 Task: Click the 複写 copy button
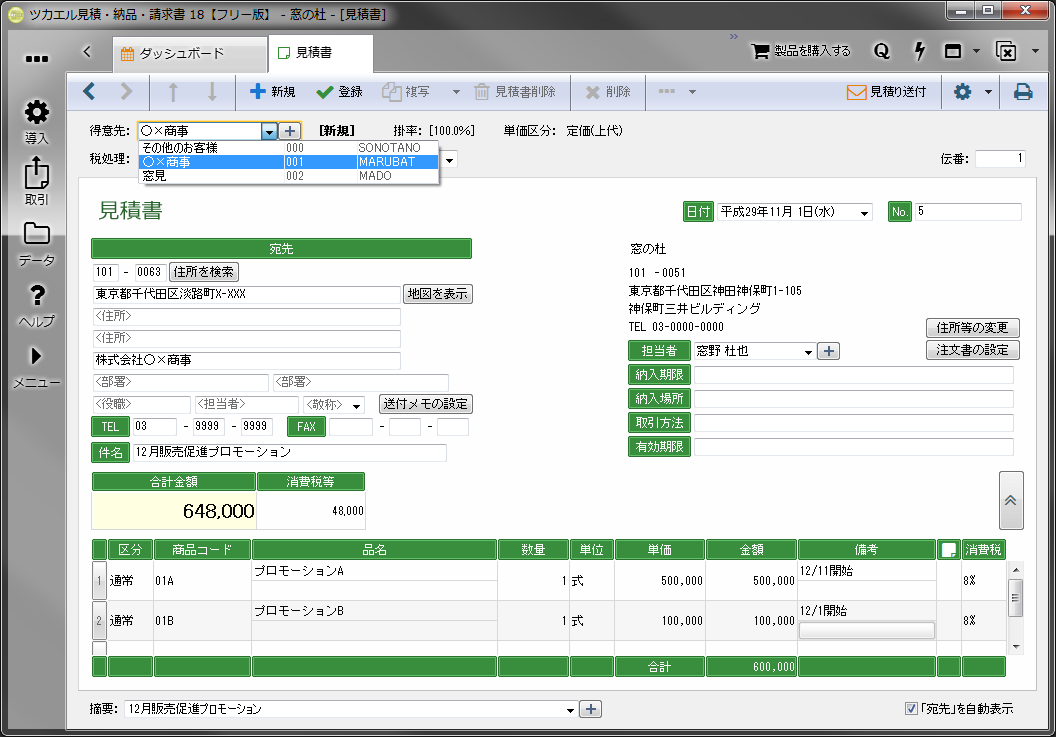(x=405, y=92)
